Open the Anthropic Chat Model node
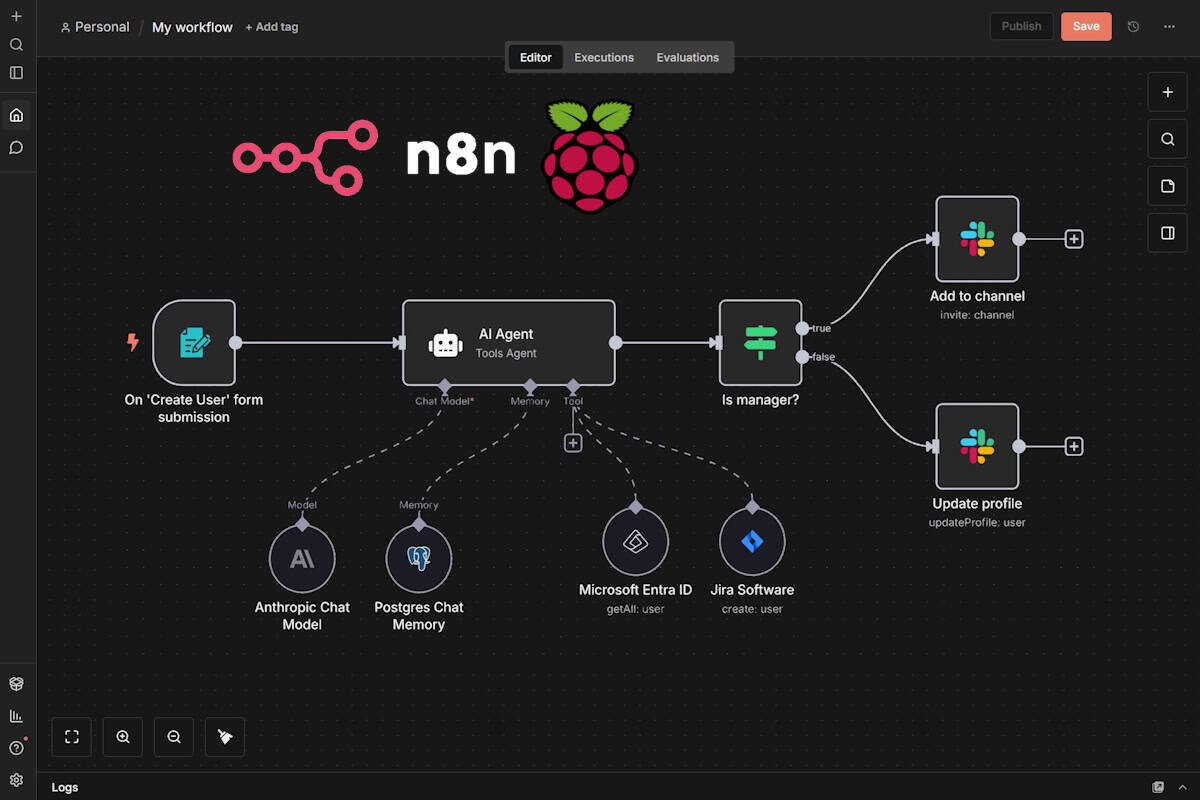The image size is (1200, 800). click(x=302, y=559)
